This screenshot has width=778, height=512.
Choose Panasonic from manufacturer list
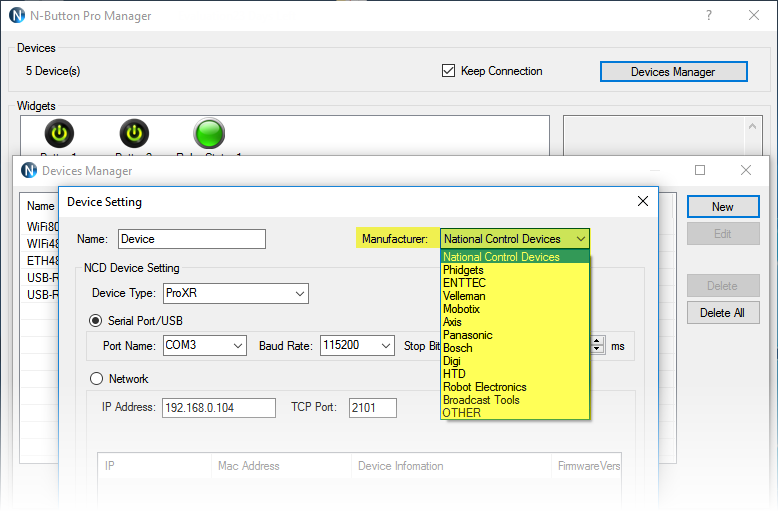[515, 335]
